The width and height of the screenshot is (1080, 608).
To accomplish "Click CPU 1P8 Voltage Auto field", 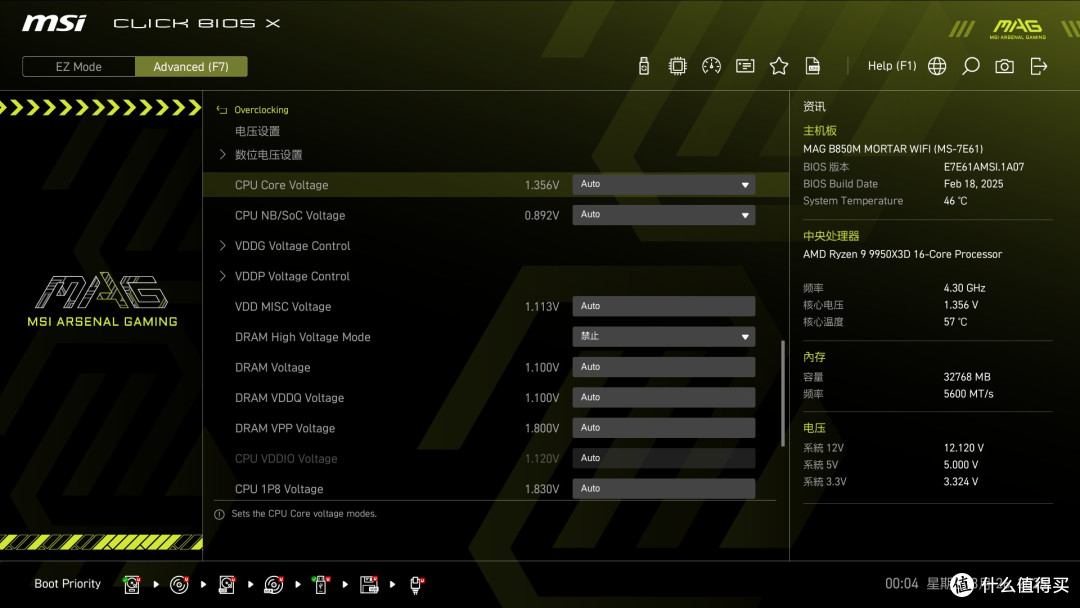I will point(663,488).
